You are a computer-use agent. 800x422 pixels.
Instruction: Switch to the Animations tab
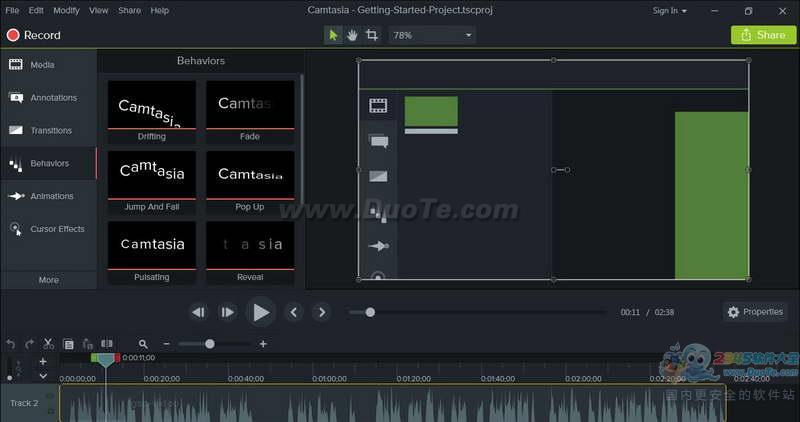48,196
